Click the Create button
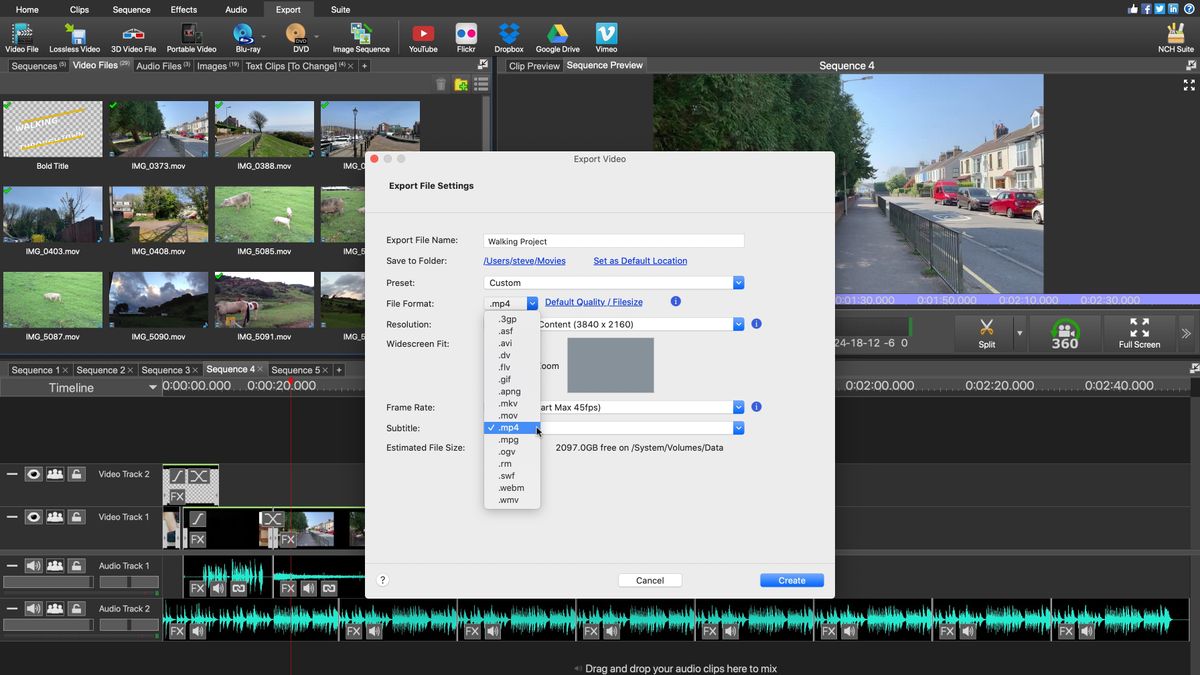The height and width of the screenshot is (675, 1200). pos(791,580)
